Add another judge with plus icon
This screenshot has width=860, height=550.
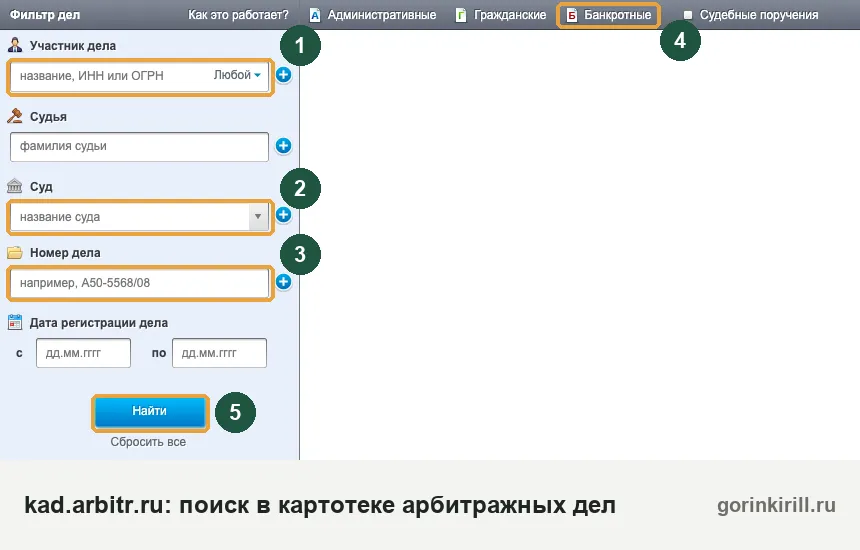pos(284,146)
